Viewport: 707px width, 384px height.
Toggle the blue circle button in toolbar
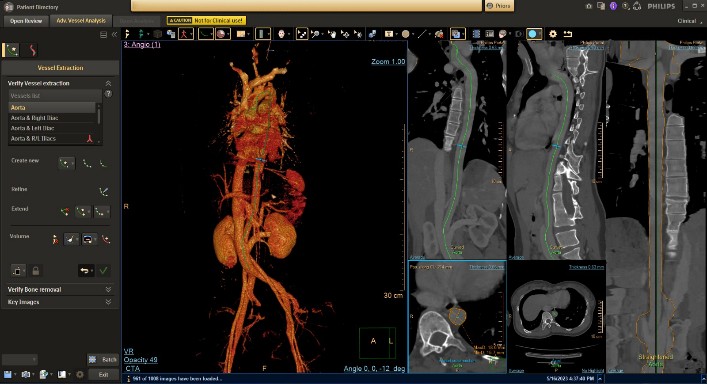click(534, 34)
